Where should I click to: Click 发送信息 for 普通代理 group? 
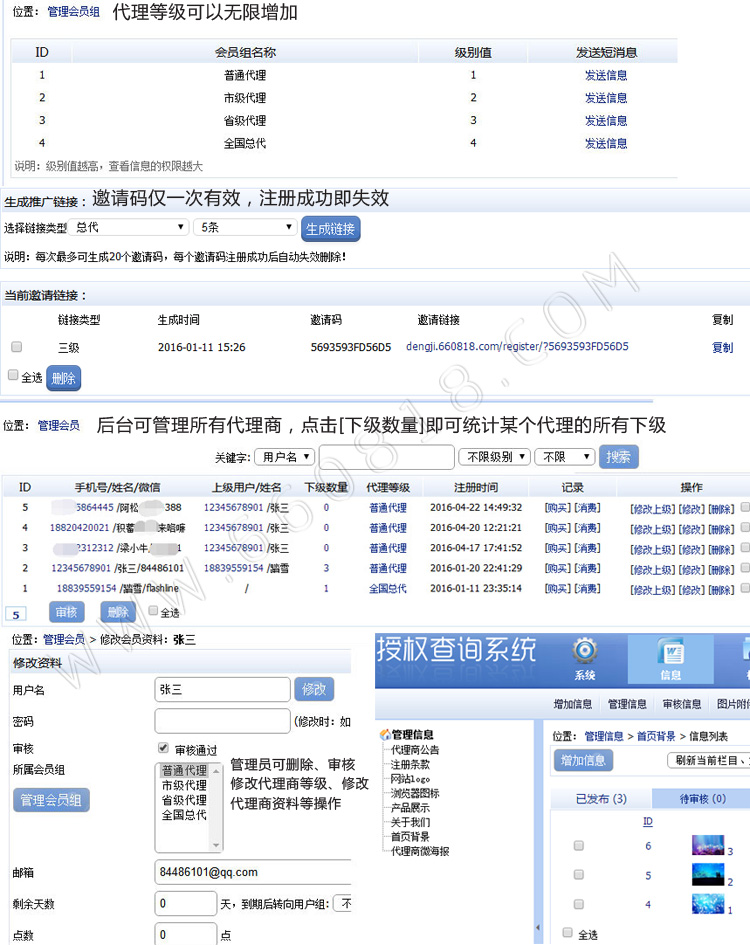click(x=605, y=75)
